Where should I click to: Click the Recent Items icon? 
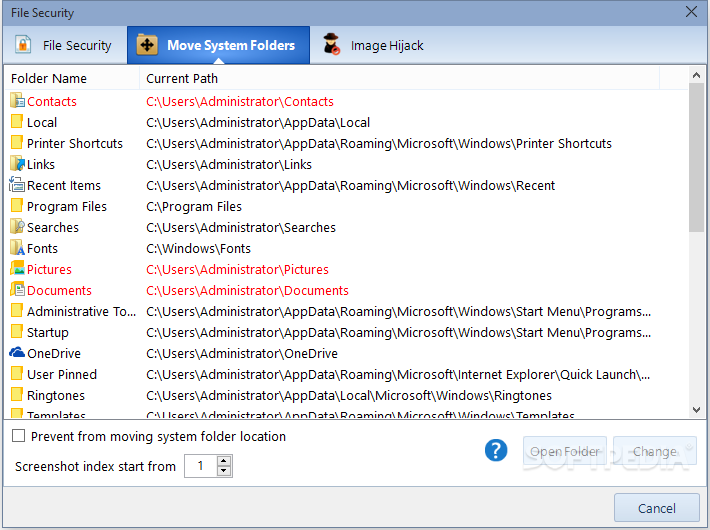coord(17,184)
